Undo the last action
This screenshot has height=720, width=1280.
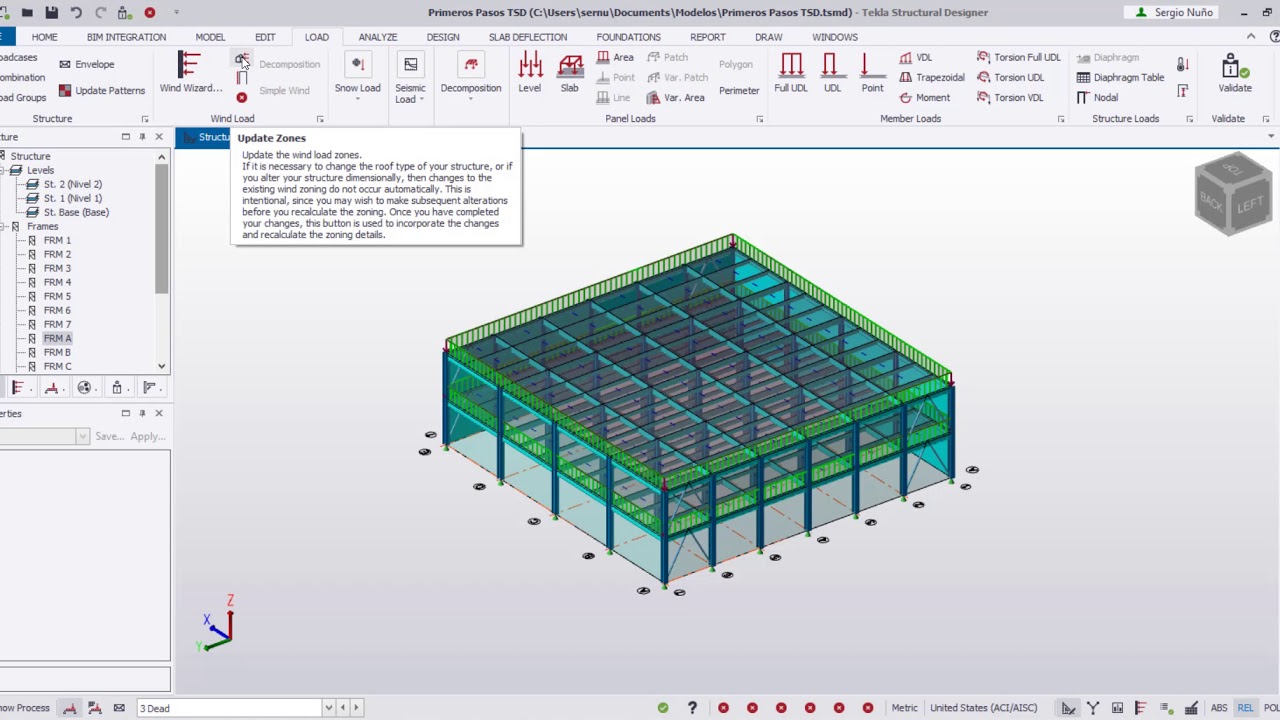76,12
